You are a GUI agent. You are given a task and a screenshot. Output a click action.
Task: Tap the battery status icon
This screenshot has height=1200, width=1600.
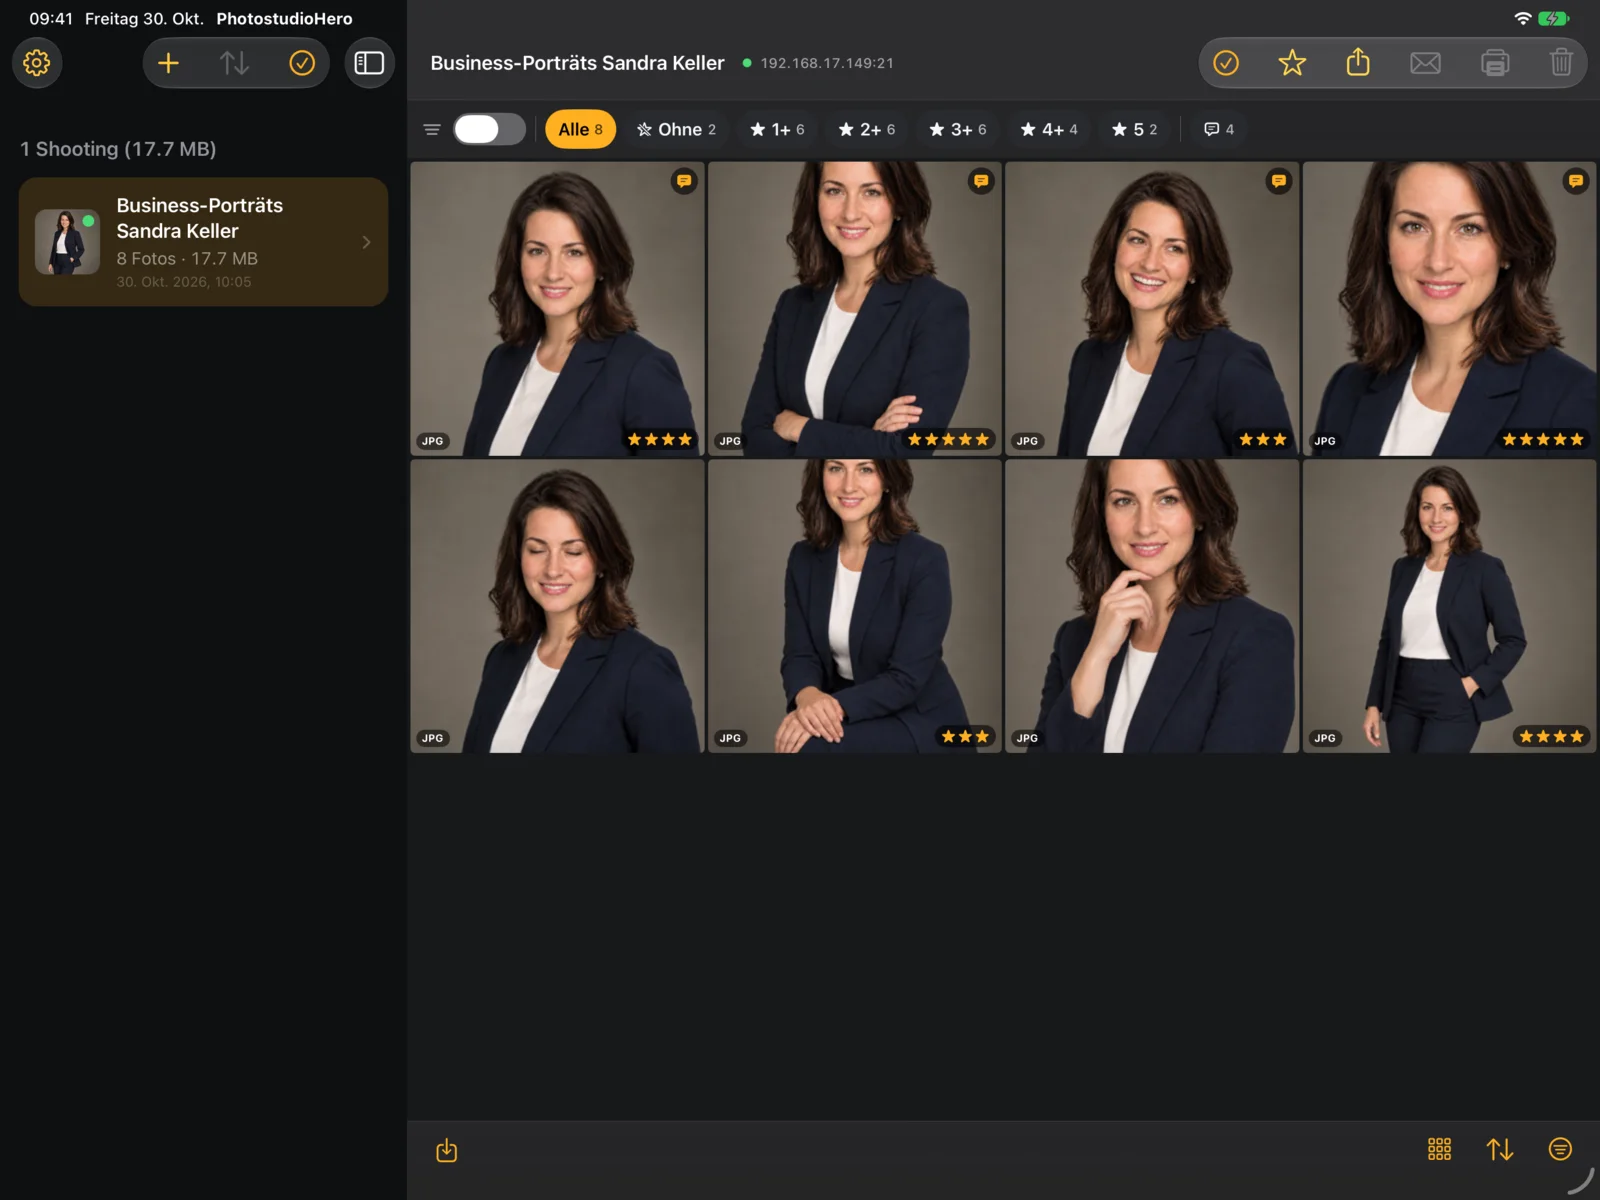tap(1554, 18)
